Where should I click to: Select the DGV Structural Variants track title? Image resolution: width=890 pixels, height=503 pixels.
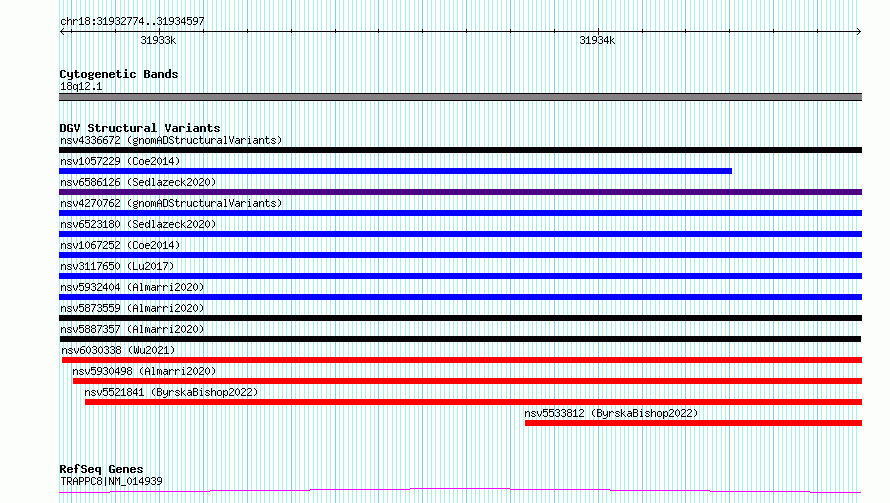pyautogui.click(x=140, y=128)
